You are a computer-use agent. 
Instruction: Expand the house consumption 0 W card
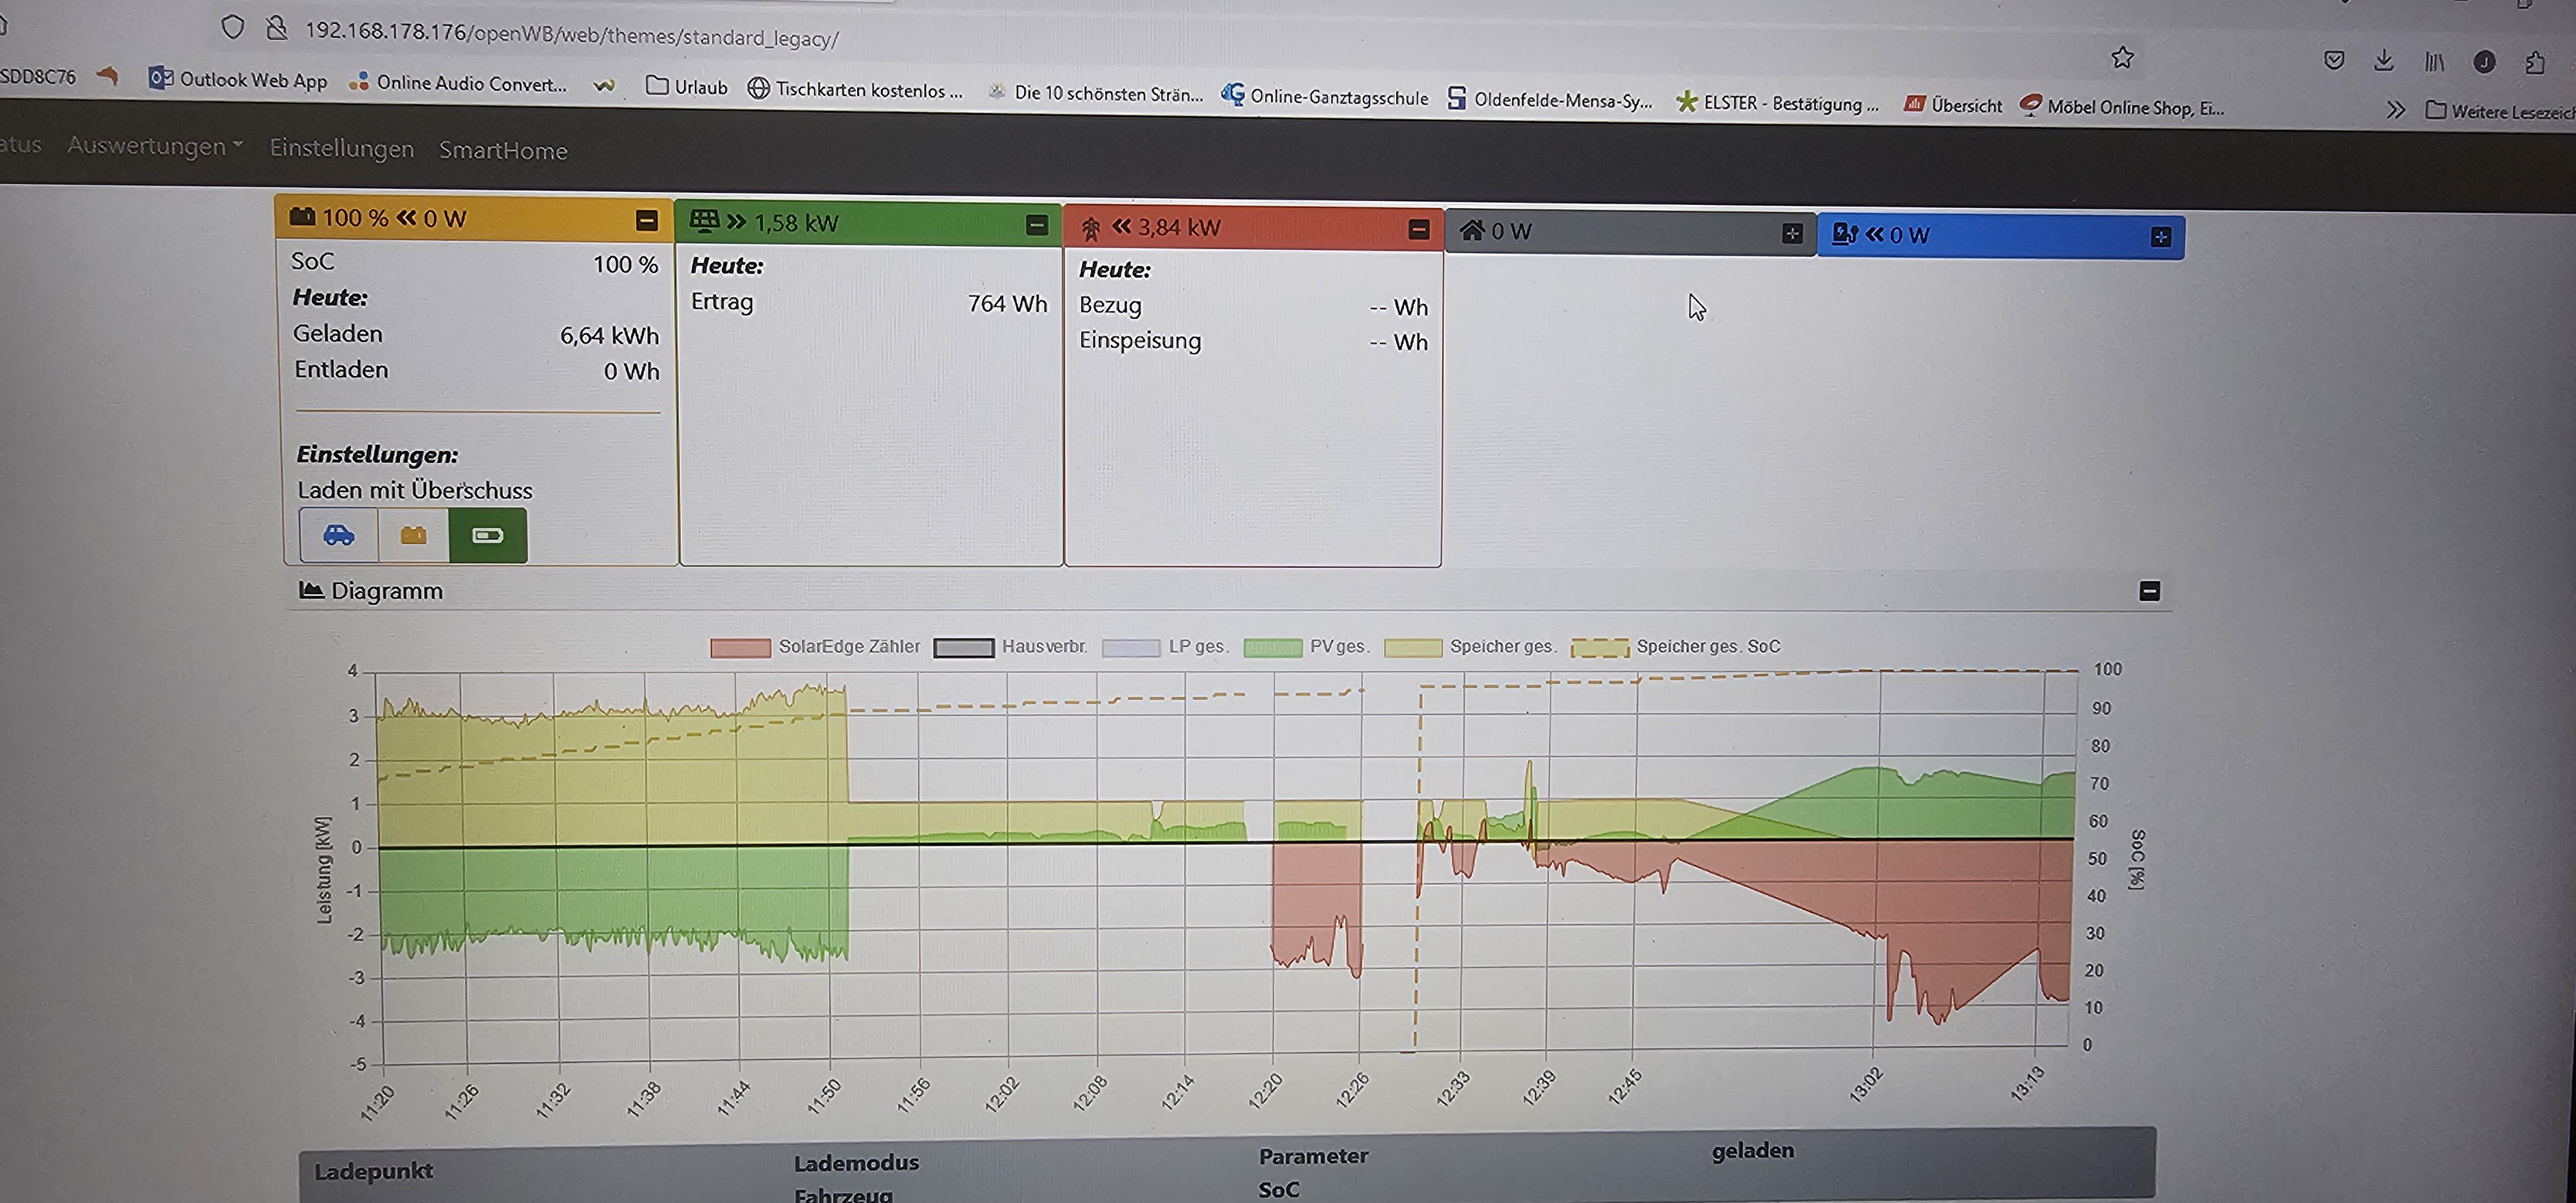1791,233
